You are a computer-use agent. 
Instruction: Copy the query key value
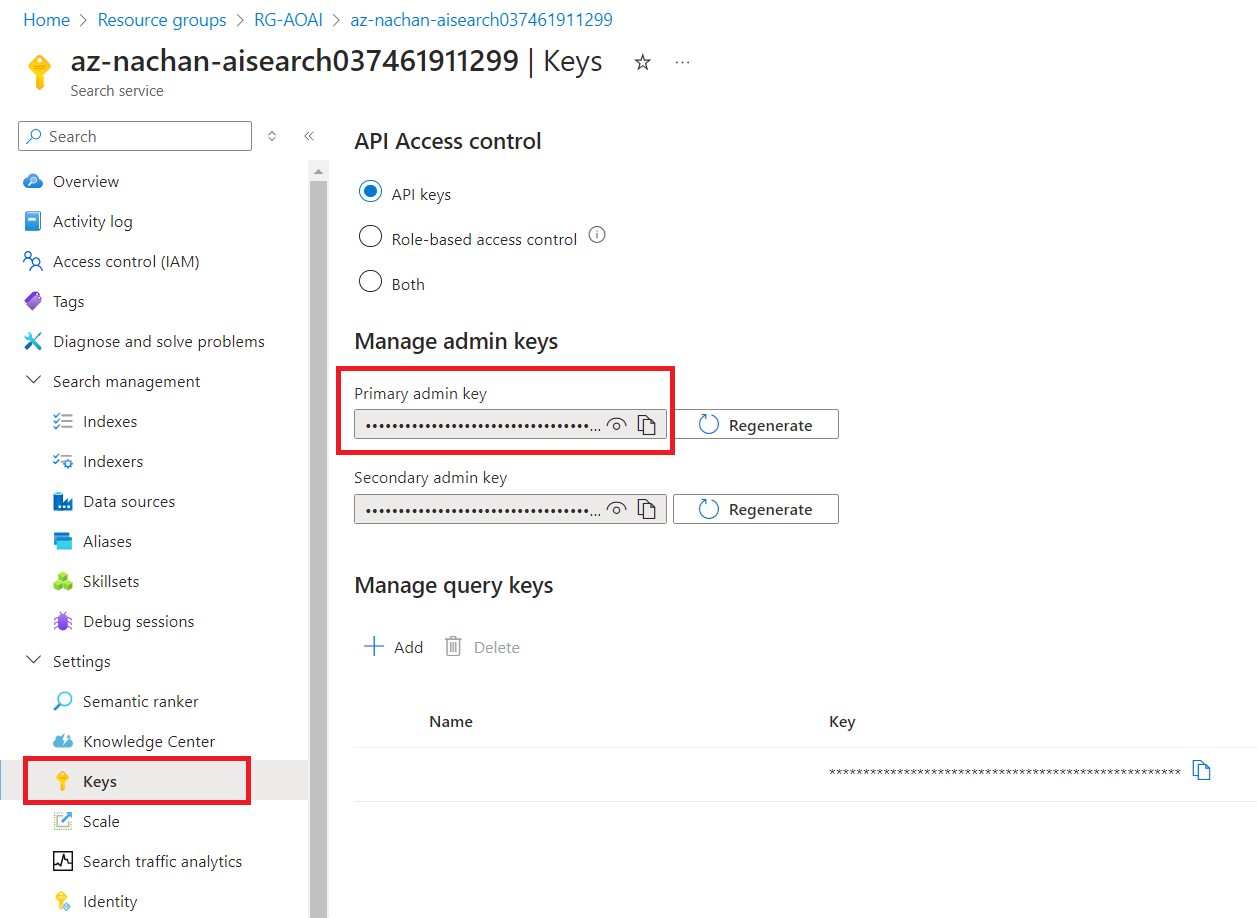[1201, 771]
